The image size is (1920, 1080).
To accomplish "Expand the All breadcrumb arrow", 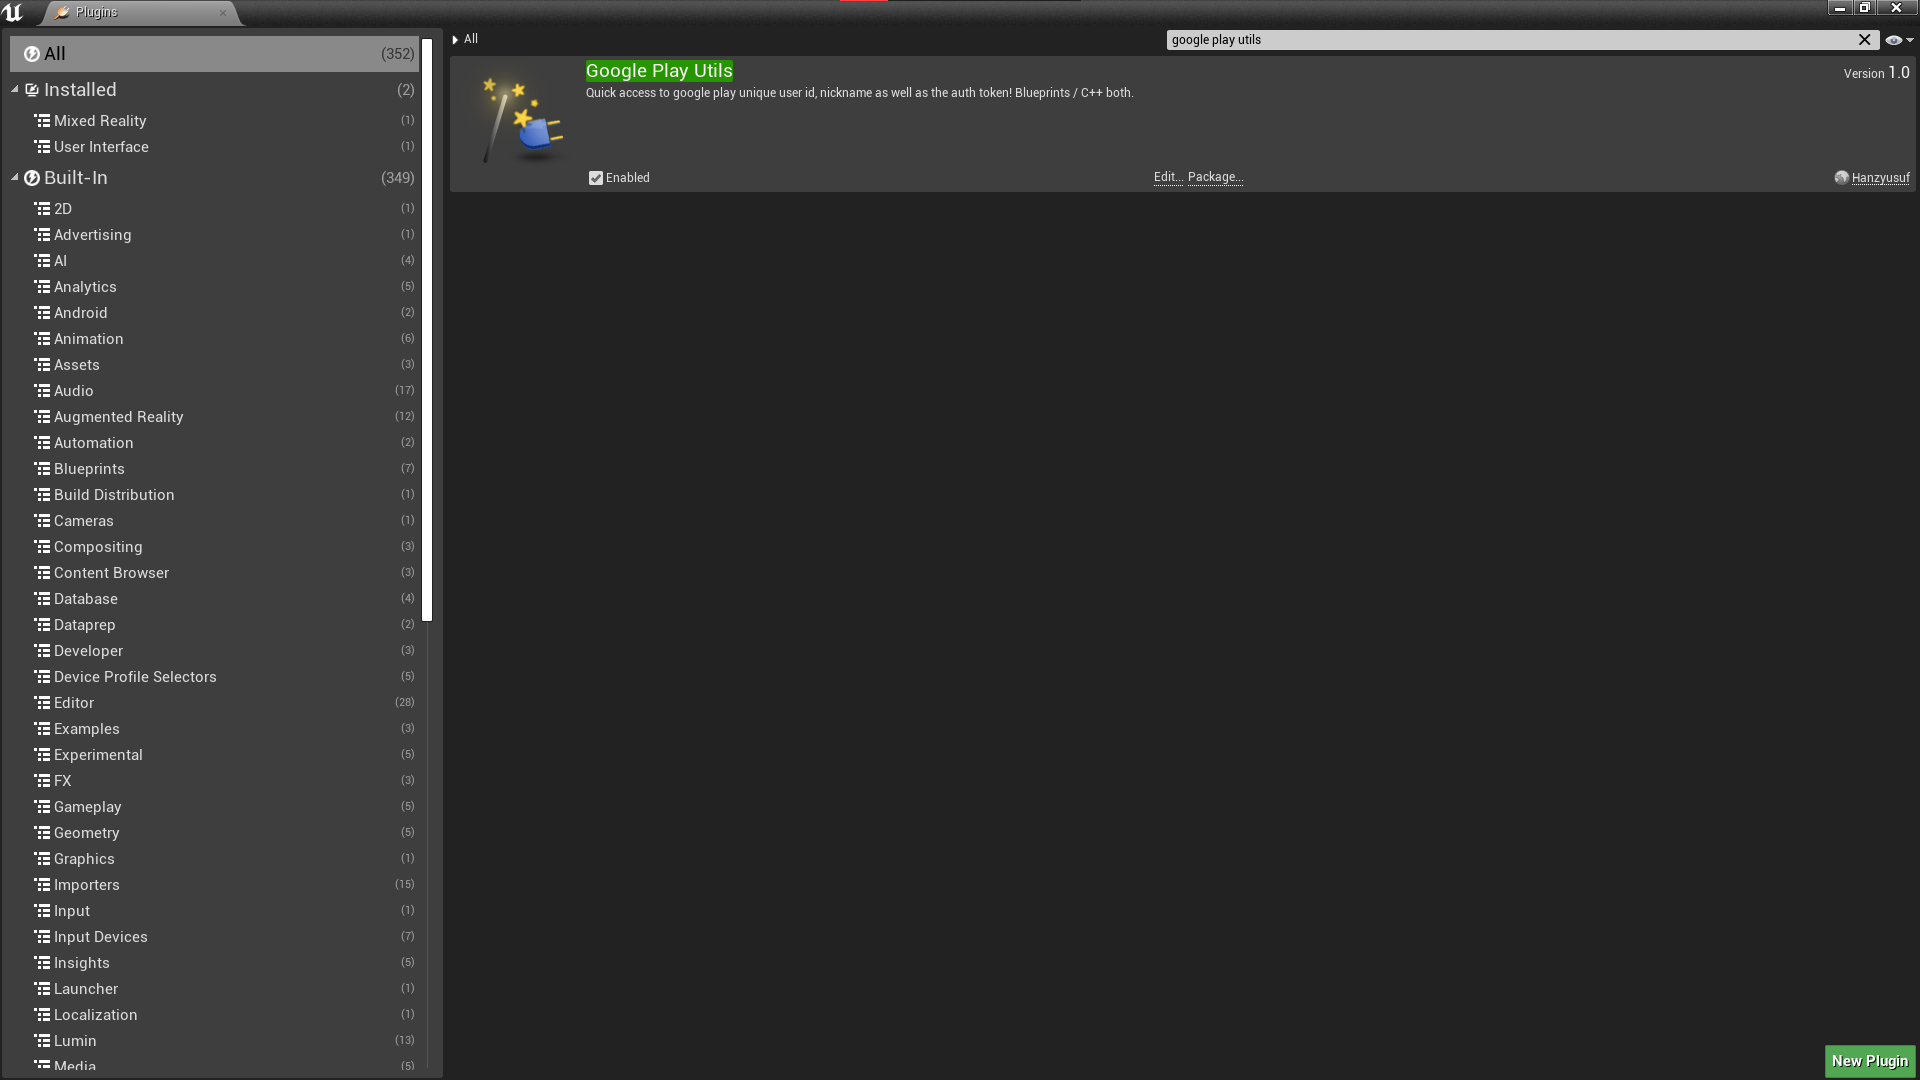I will [x=455, y=40].
